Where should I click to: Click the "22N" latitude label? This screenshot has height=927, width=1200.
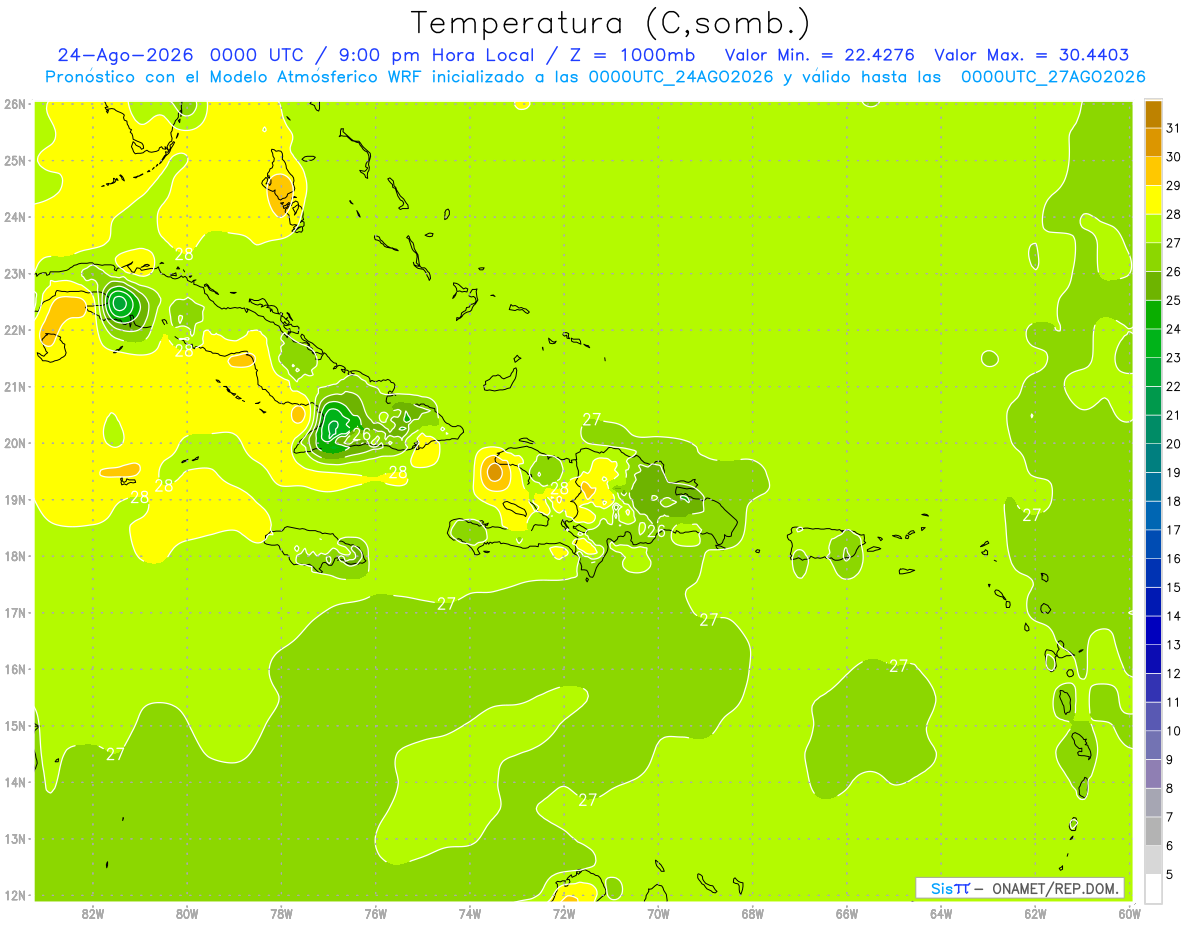coord(15,330)
